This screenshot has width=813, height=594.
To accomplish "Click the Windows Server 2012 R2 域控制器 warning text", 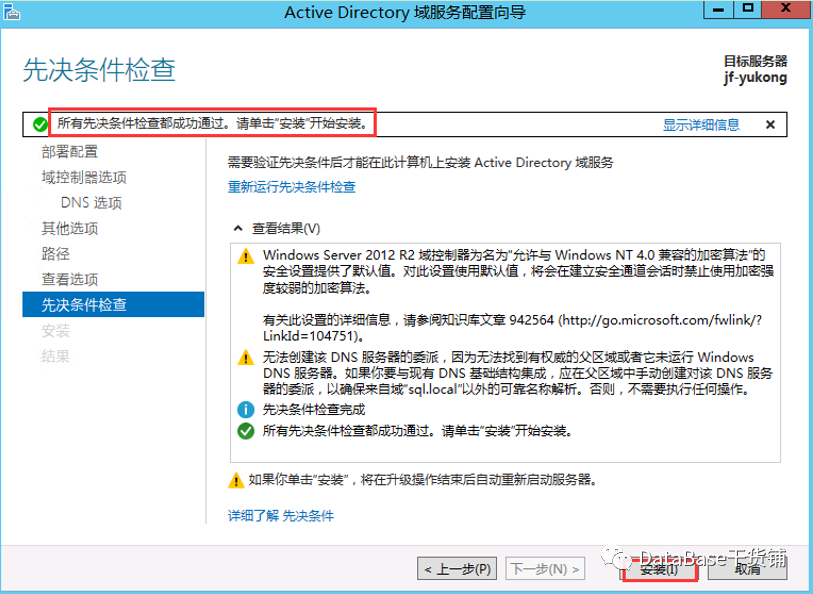I will (518, 271).
